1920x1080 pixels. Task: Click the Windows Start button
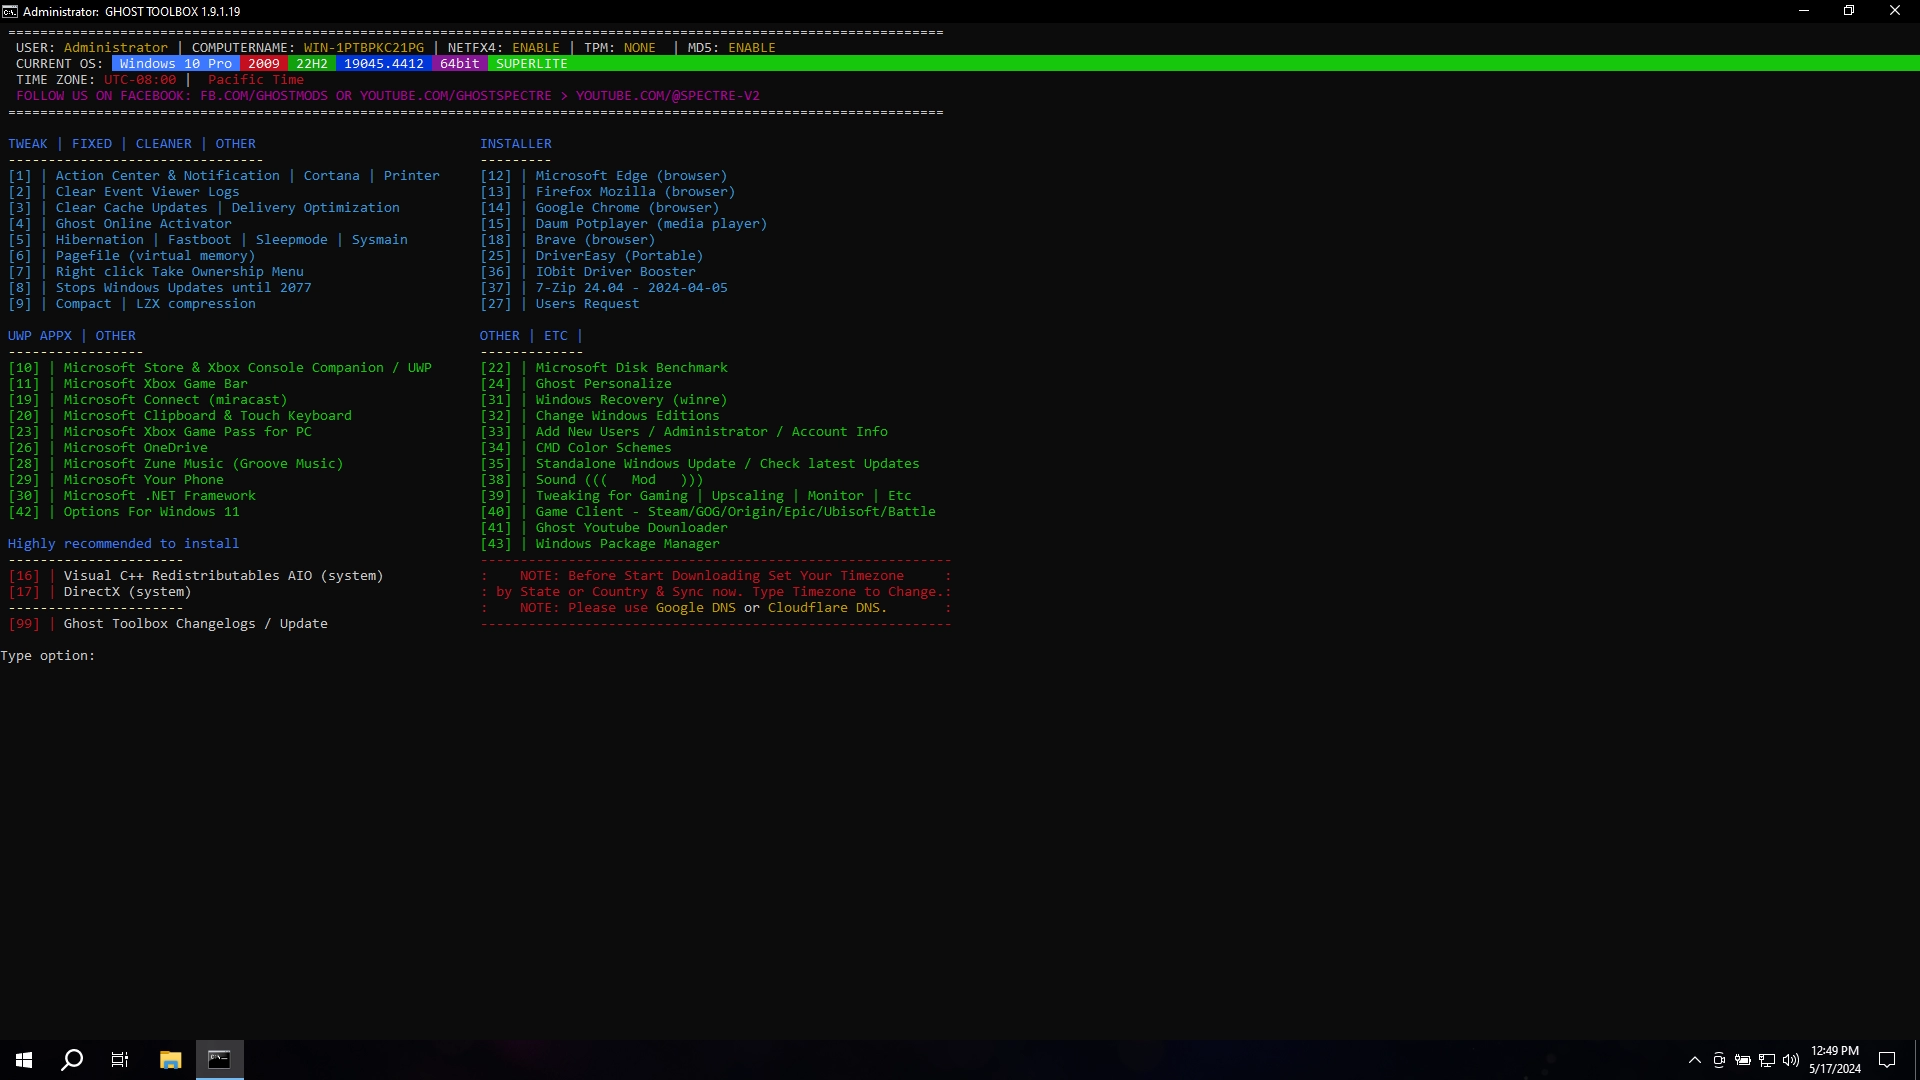click(x=24, y=1060)
